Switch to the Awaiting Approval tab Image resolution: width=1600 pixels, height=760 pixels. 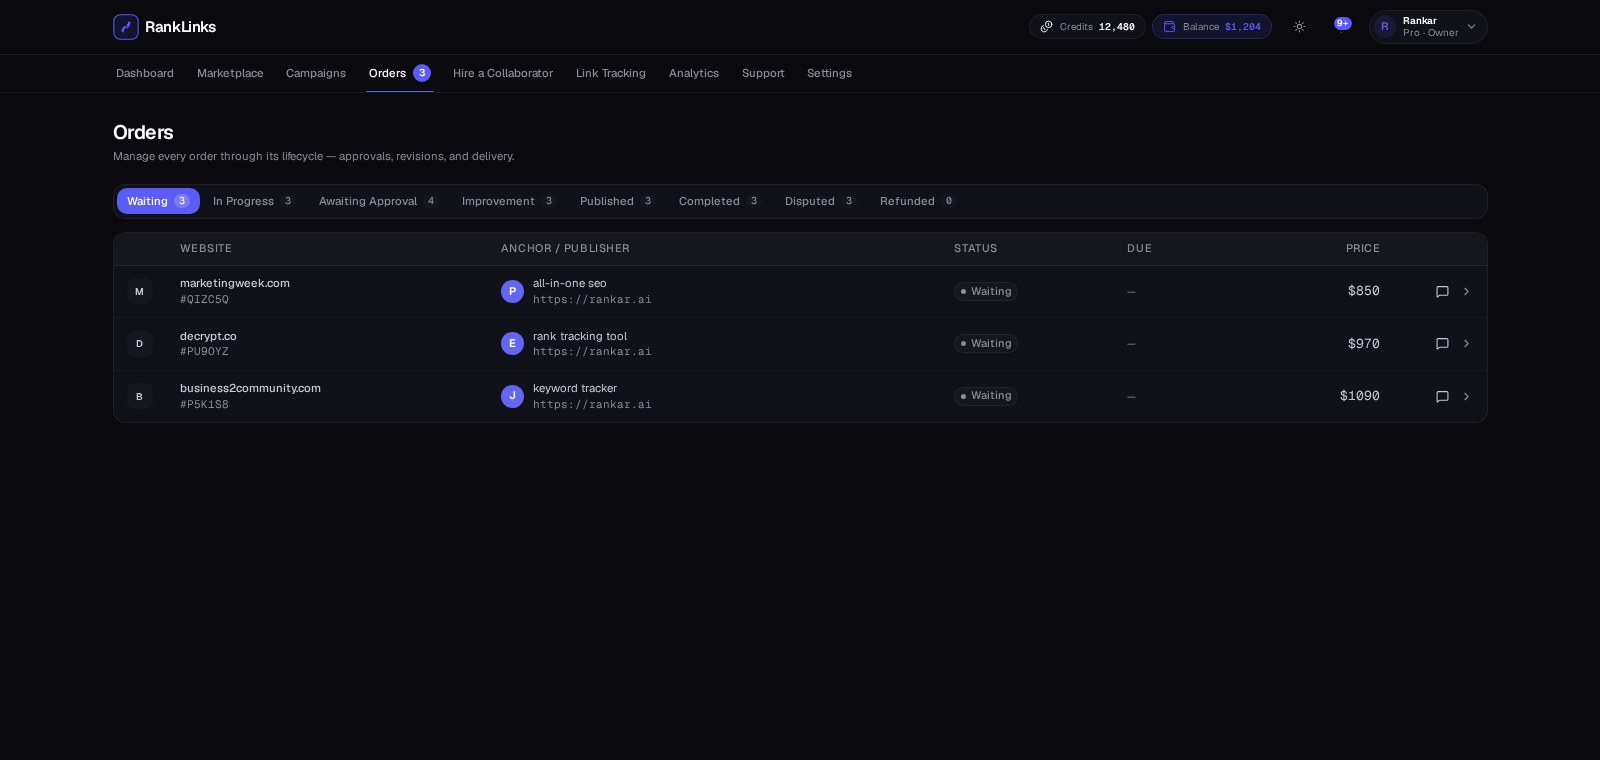(378, 201)
